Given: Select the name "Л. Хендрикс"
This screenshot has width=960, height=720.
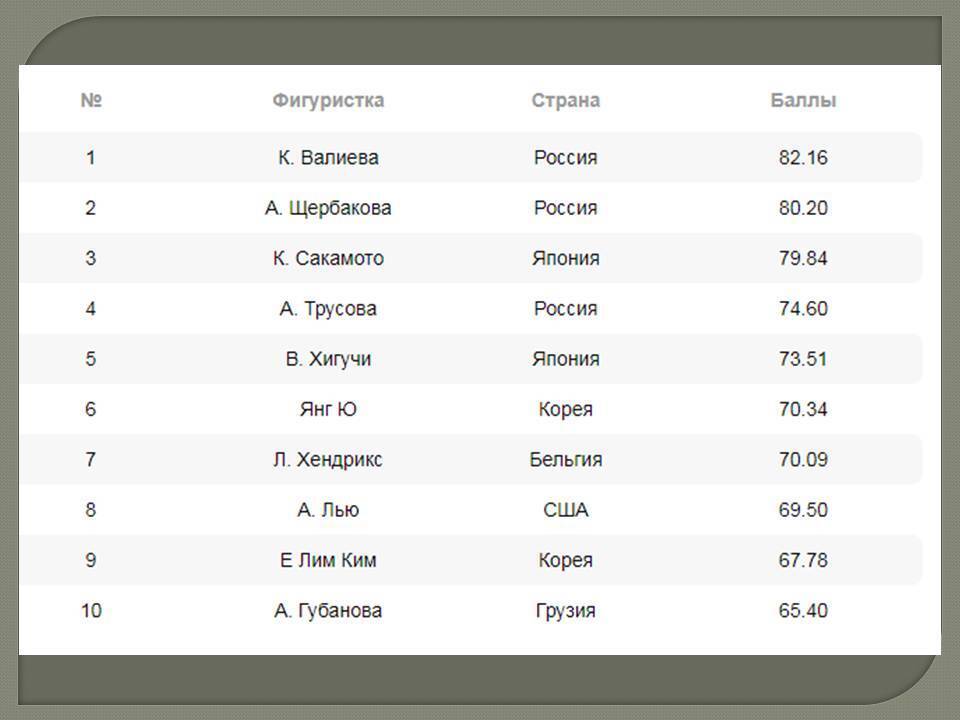Looking at the screenshot, I should (328, 460).
